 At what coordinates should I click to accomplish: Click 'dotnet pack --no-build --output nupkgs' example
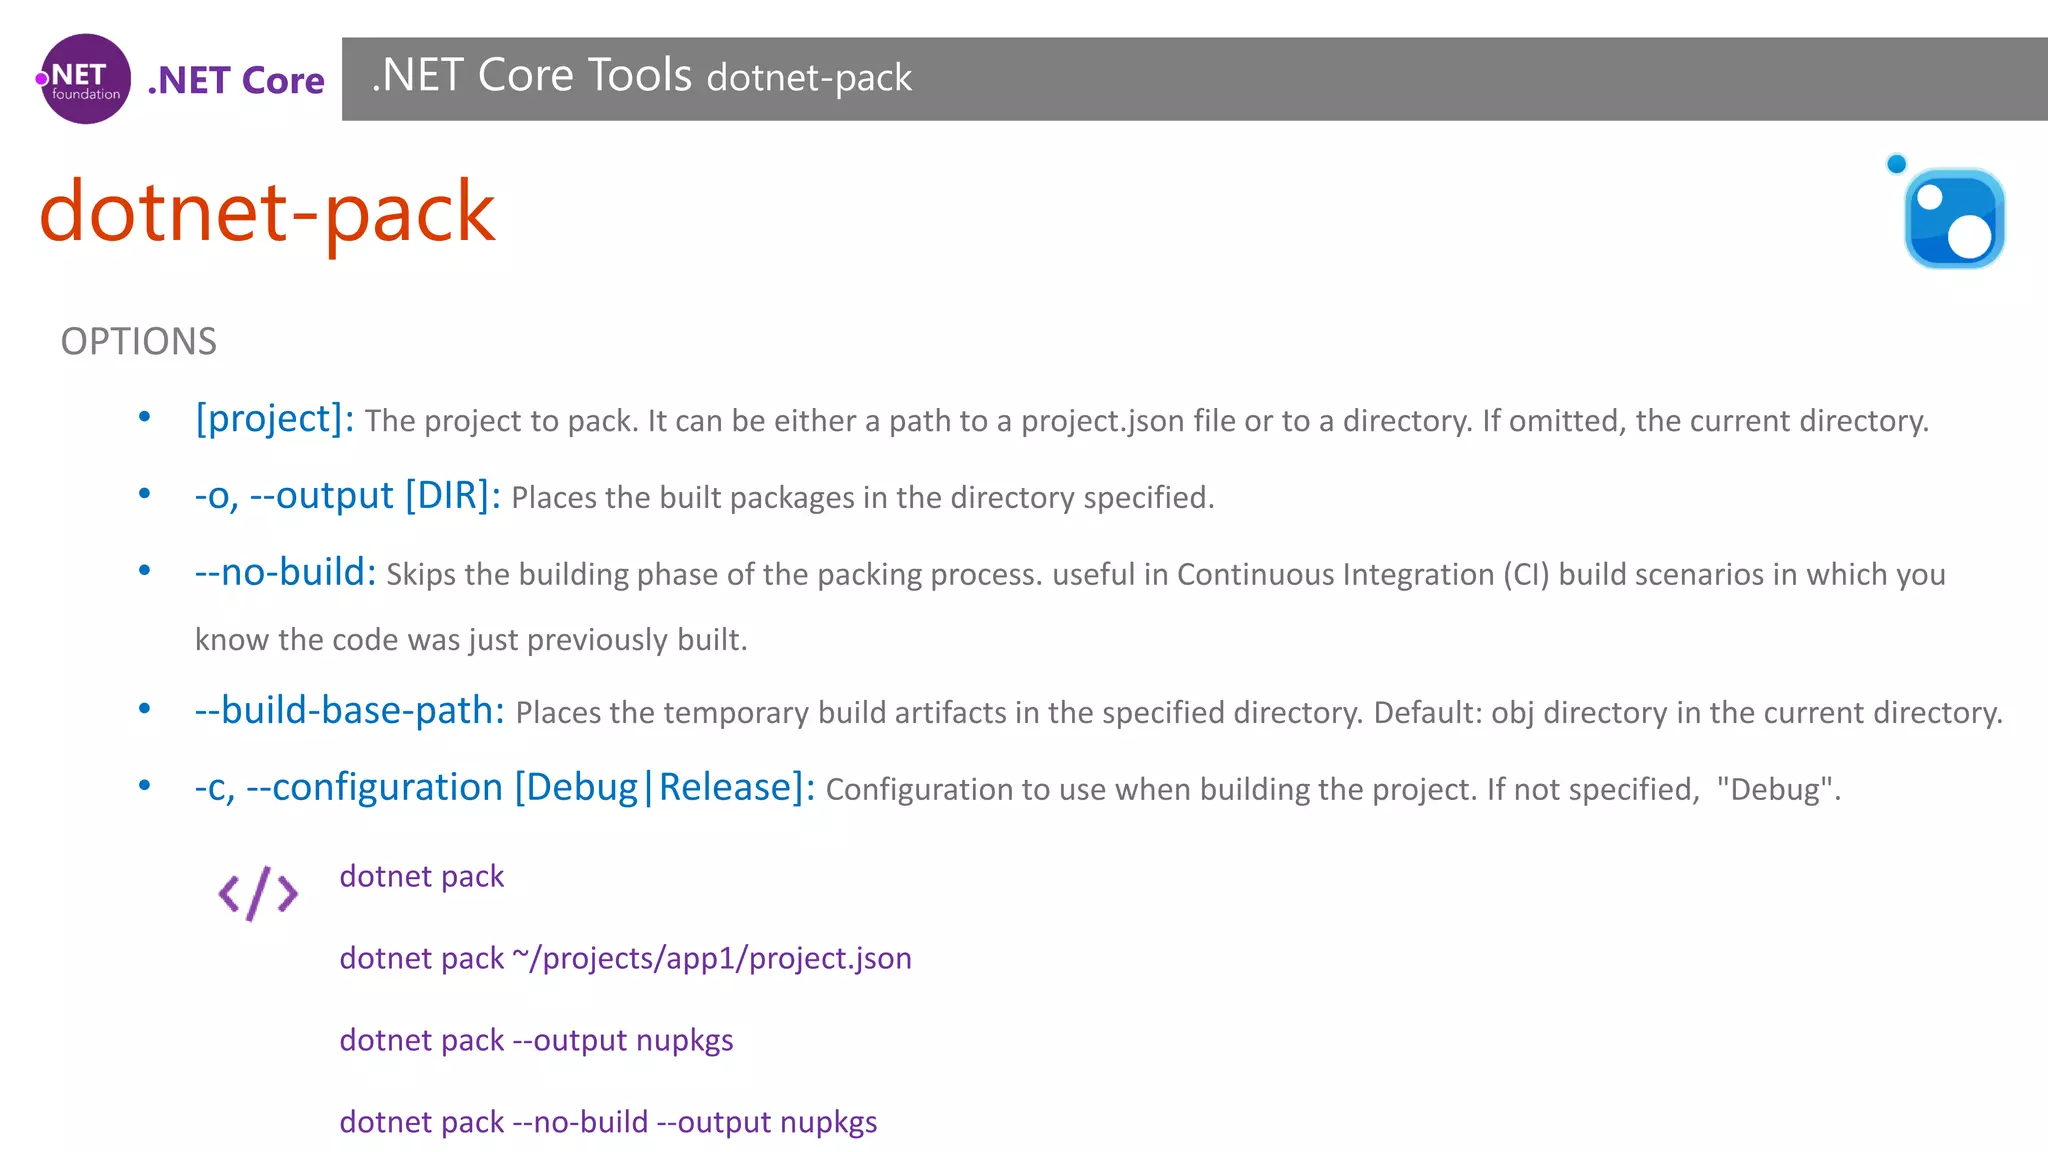tap(608, 1123)
